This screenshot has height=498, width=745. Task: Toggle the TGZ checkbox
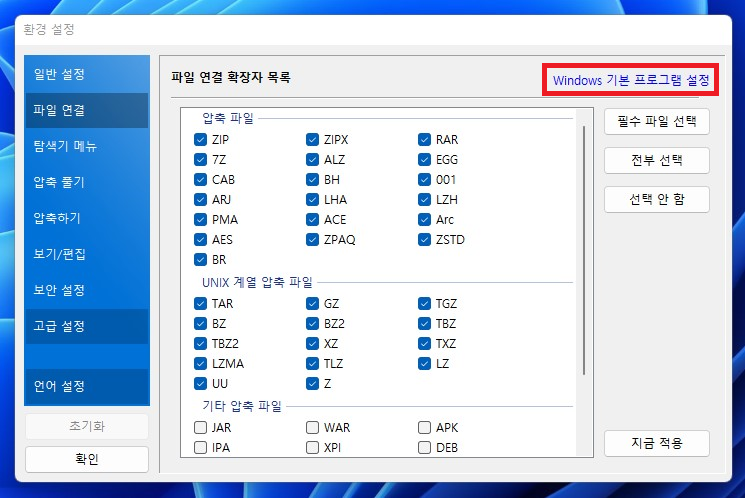(424, 304)
